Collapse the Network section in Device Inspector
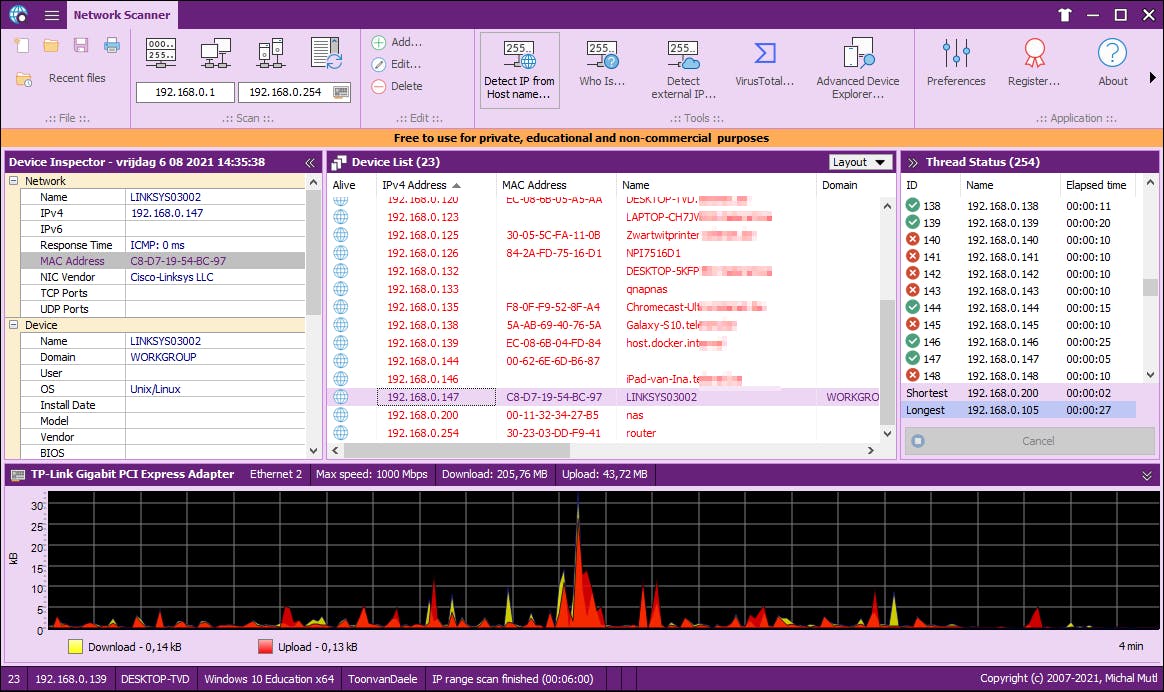The width and height of the screenshot is (1164, 692). click(x=14, y=181)
